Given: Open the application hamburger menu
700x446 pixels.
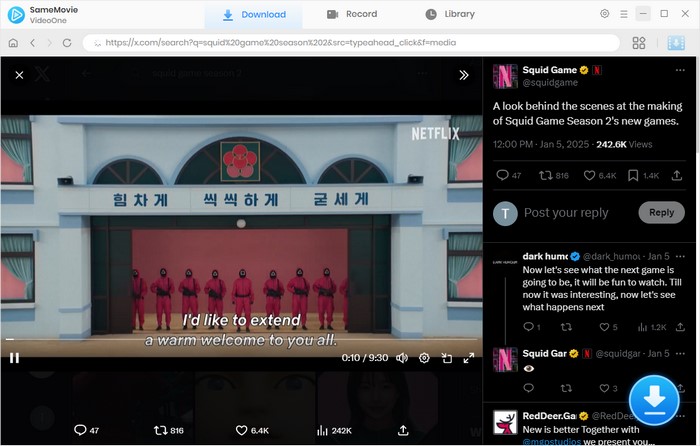Looking at the screenshot, I should [624, 14].
